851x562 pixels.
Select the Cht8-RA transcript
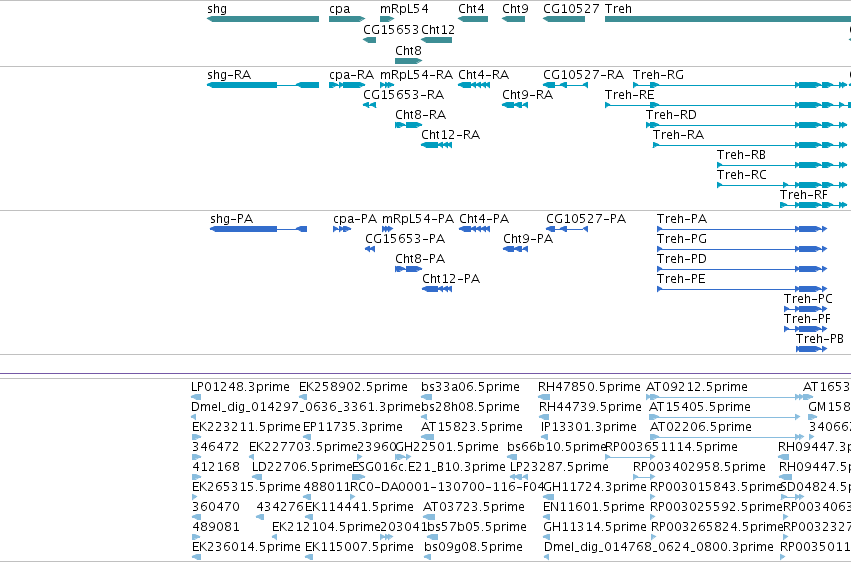point(409,125)
